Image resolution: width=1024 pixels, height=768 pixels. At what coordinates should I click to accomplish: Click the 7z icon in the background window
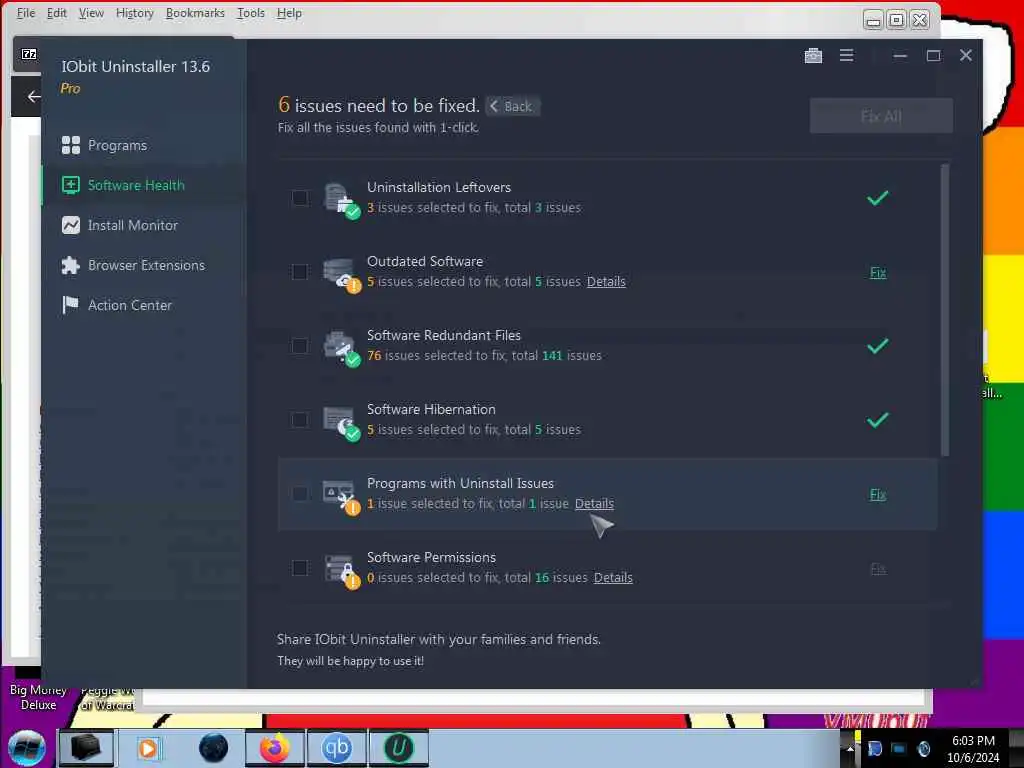click(29, 54)
